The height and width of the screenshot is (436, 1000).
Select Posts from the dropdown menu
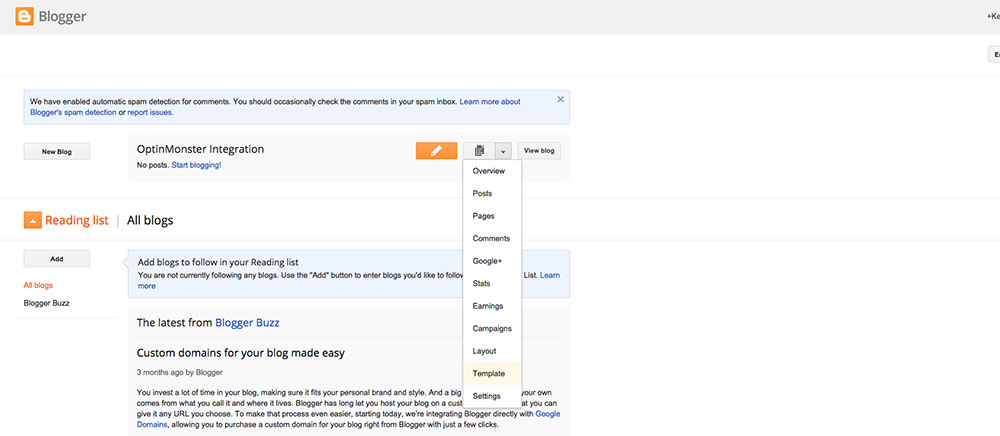pyautogui.click(x=492, y=193)
